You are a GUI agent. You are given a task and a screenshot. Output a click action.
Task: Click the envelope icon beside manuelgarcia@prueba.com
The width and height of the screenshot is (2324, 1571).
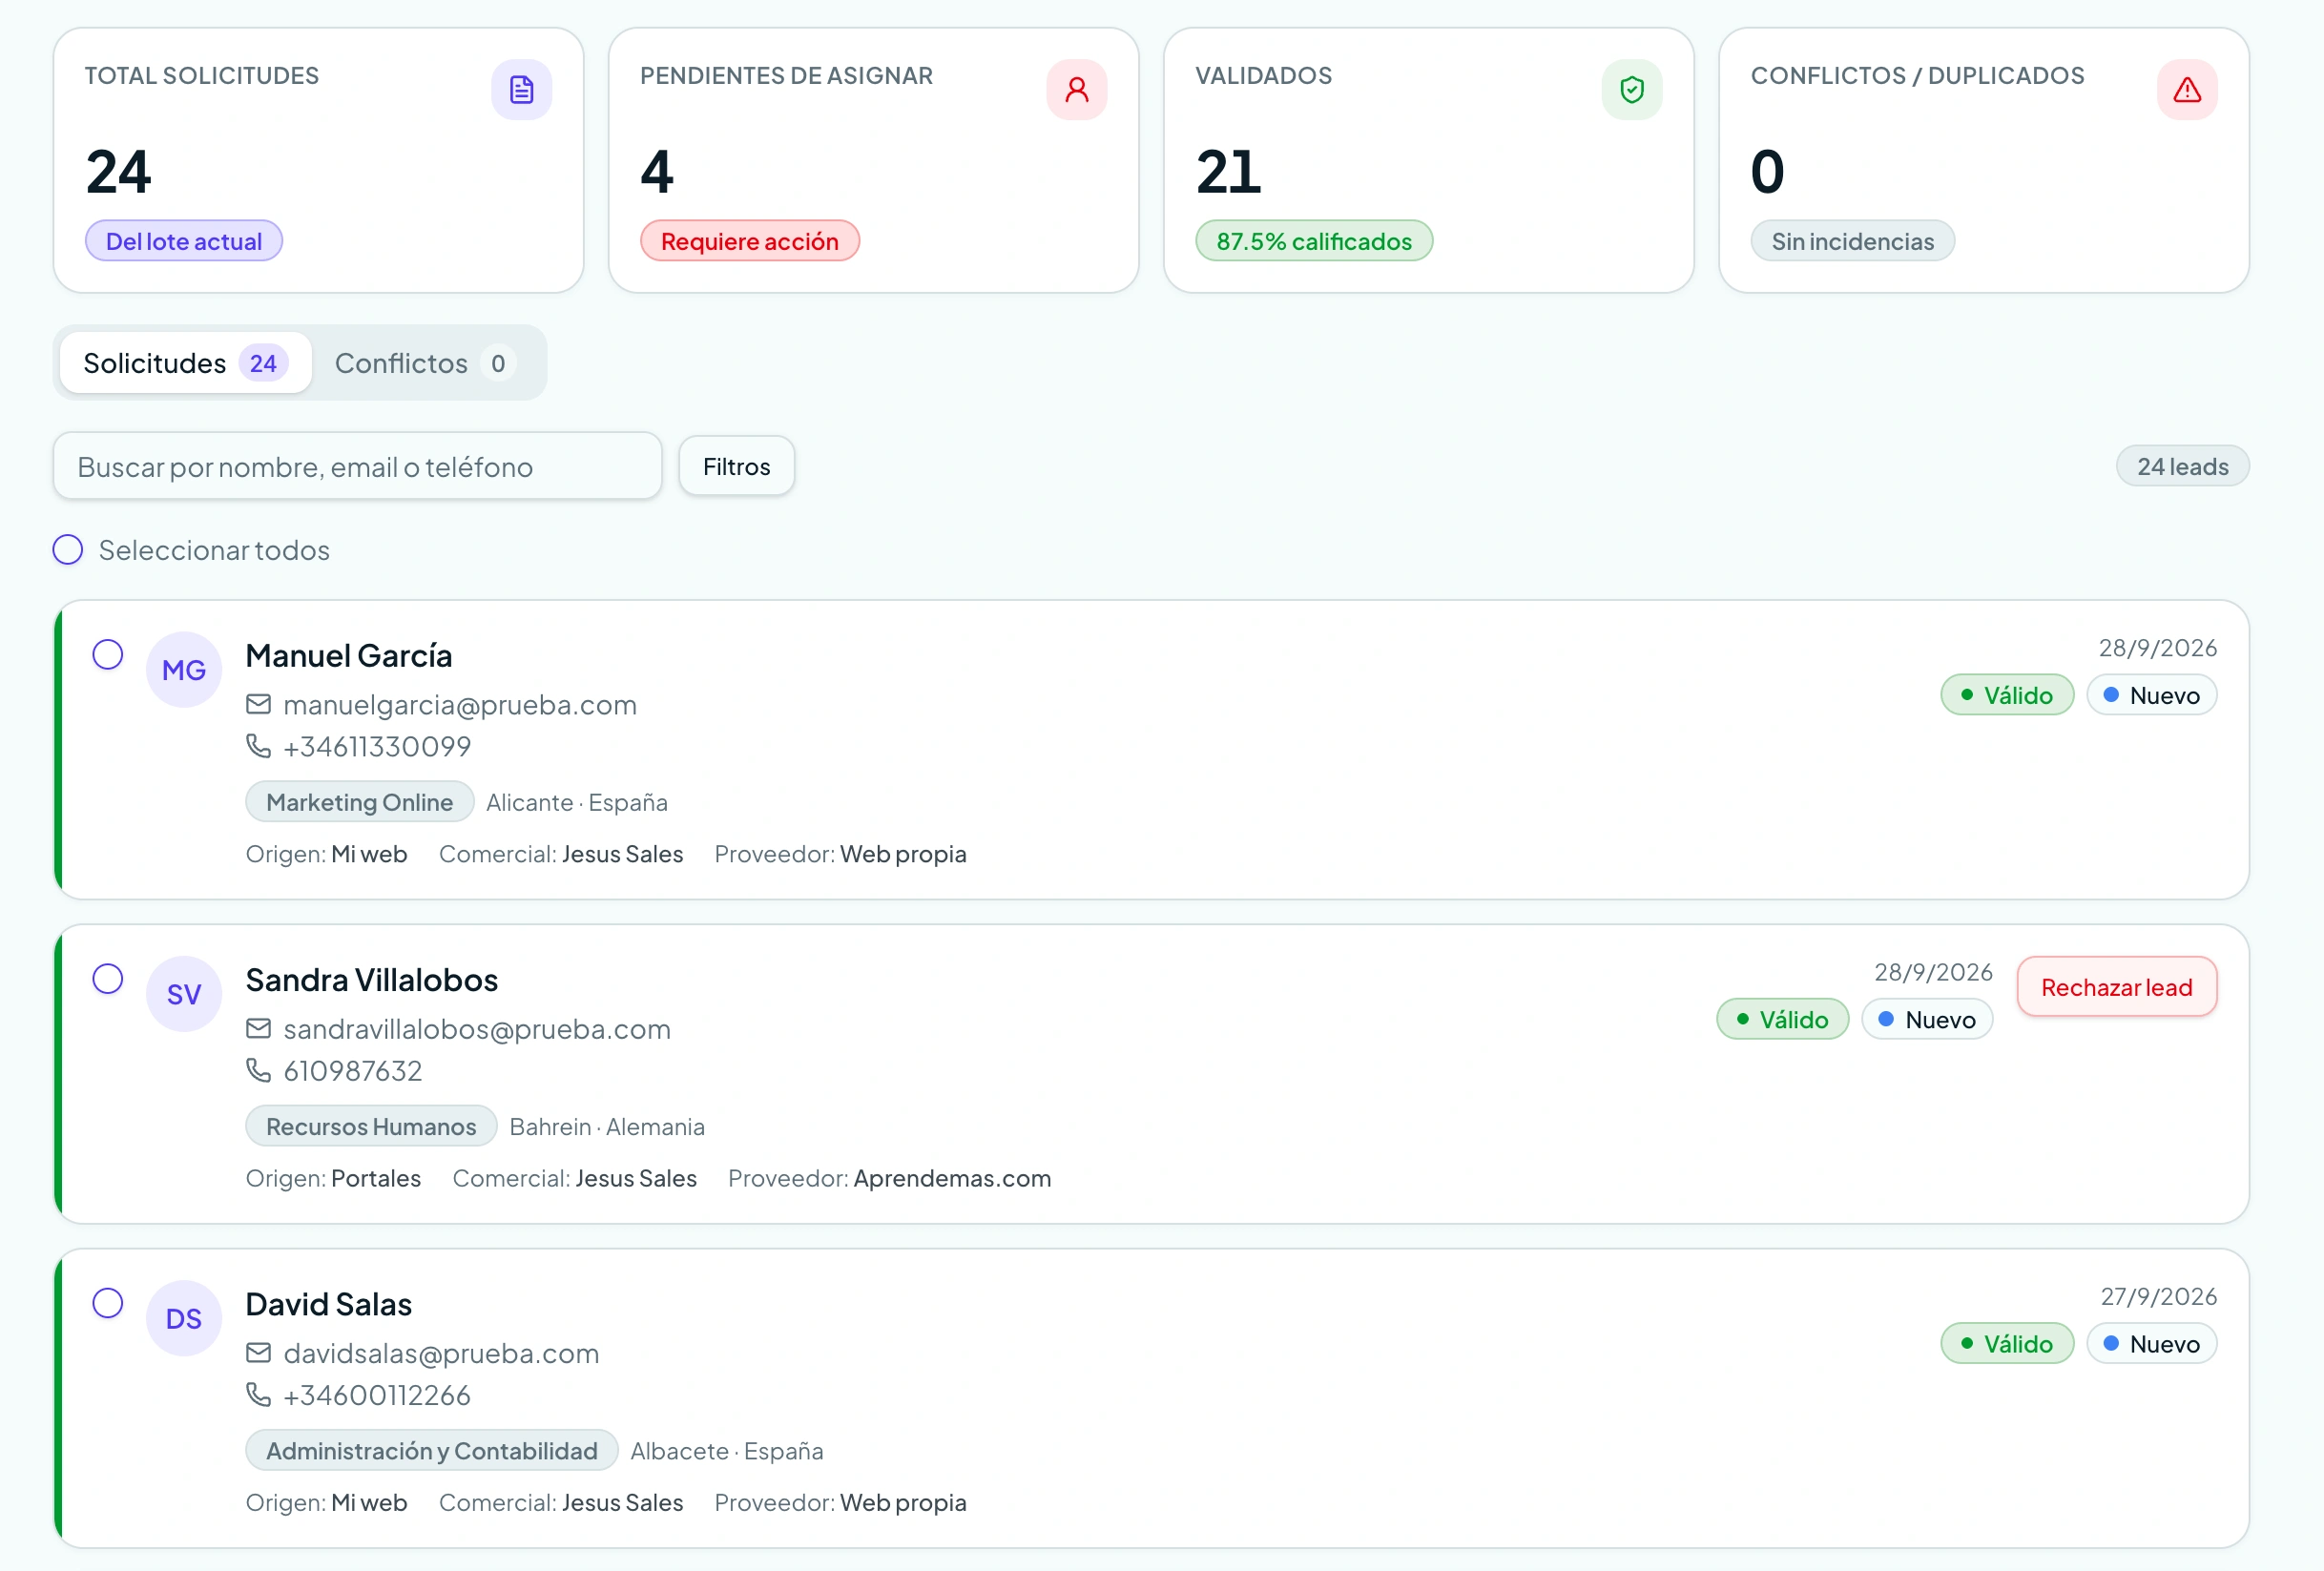coord(258,705)
